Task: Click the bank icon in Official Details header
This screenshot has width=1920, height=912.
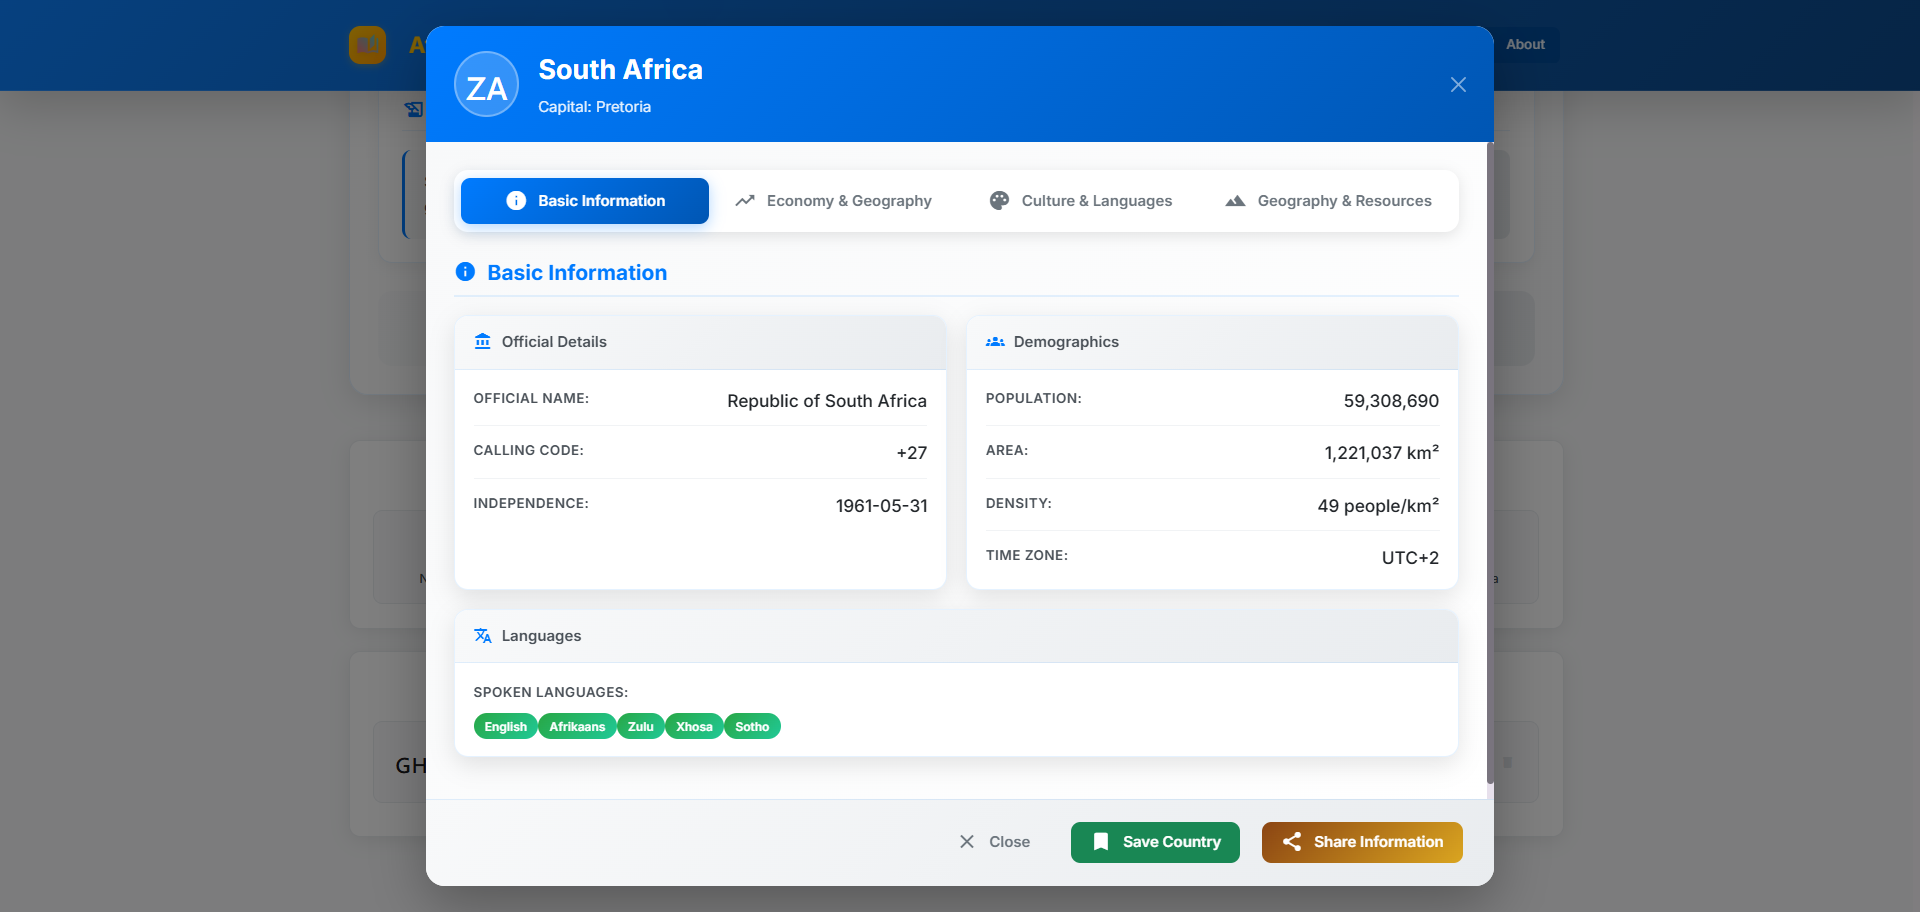Action: point(484,341)
